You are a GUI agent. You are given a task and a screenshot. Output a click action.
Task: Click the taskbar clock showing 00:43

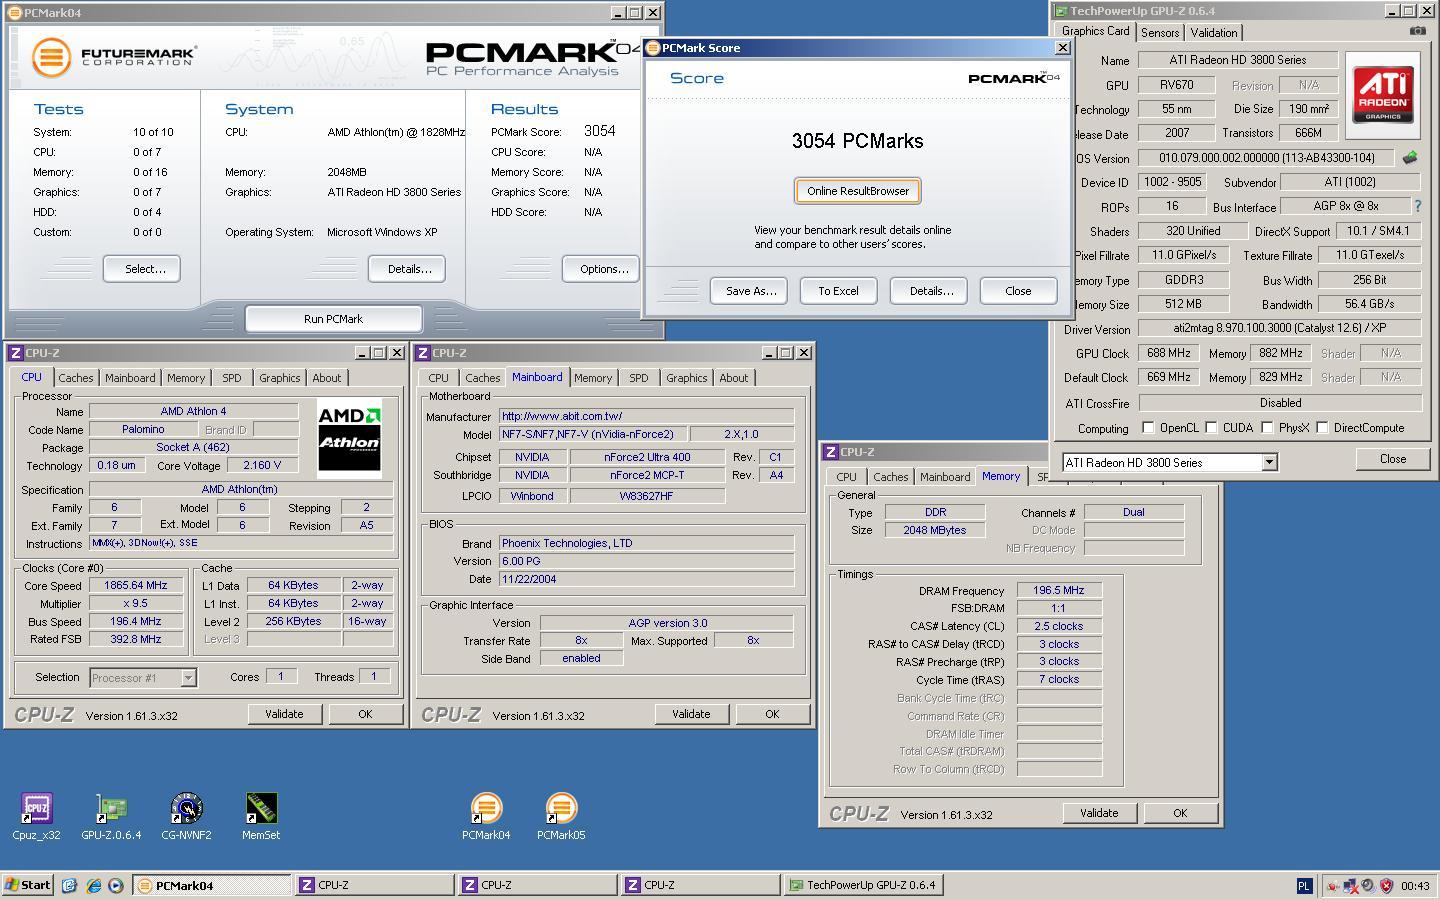coord(1415,885)
